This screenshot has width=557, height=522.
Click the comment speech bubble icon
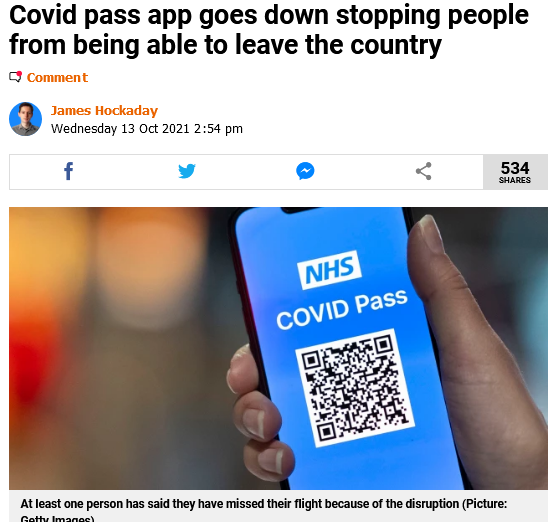(15, 76)
